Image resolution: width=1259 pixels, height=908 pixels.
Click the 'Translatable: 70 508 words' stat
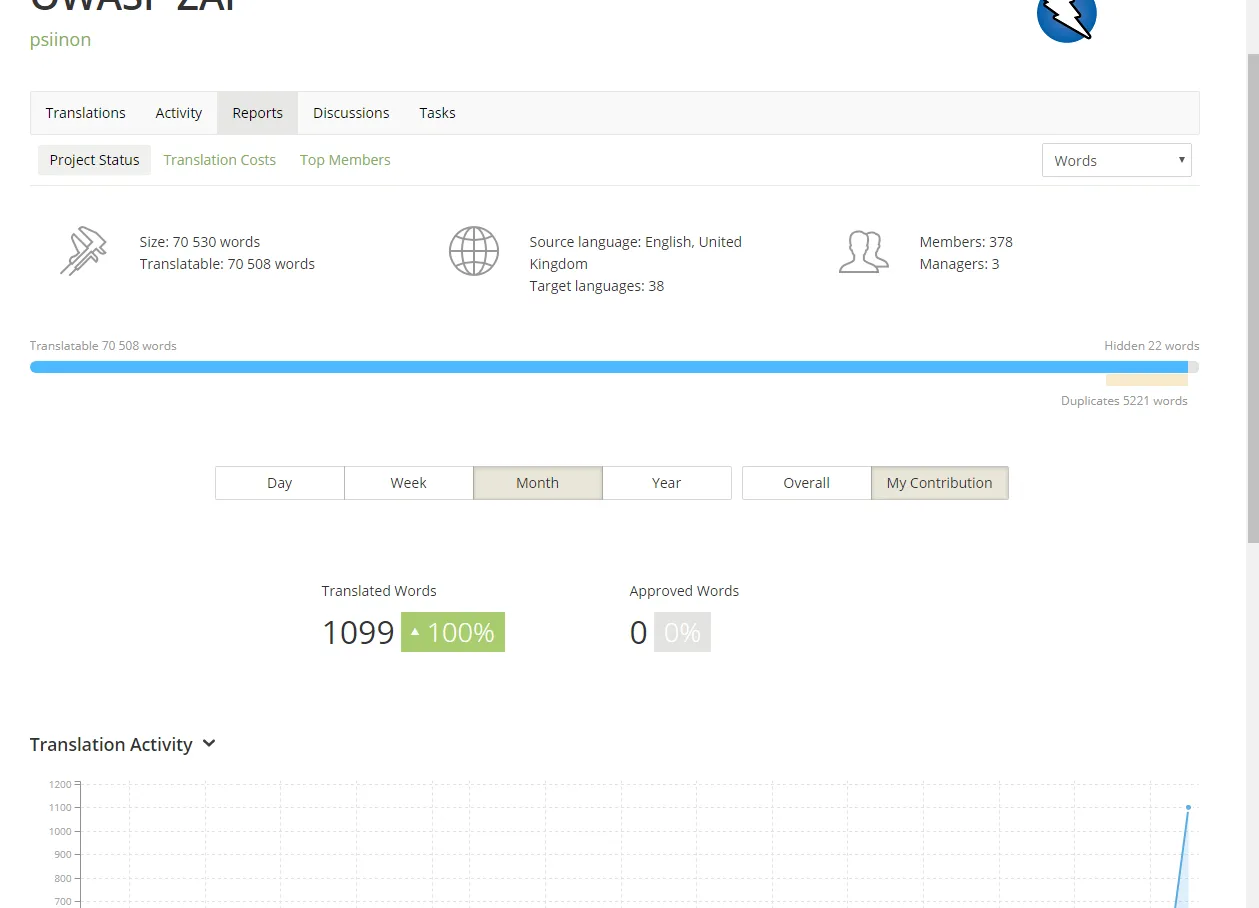(227, 264)
